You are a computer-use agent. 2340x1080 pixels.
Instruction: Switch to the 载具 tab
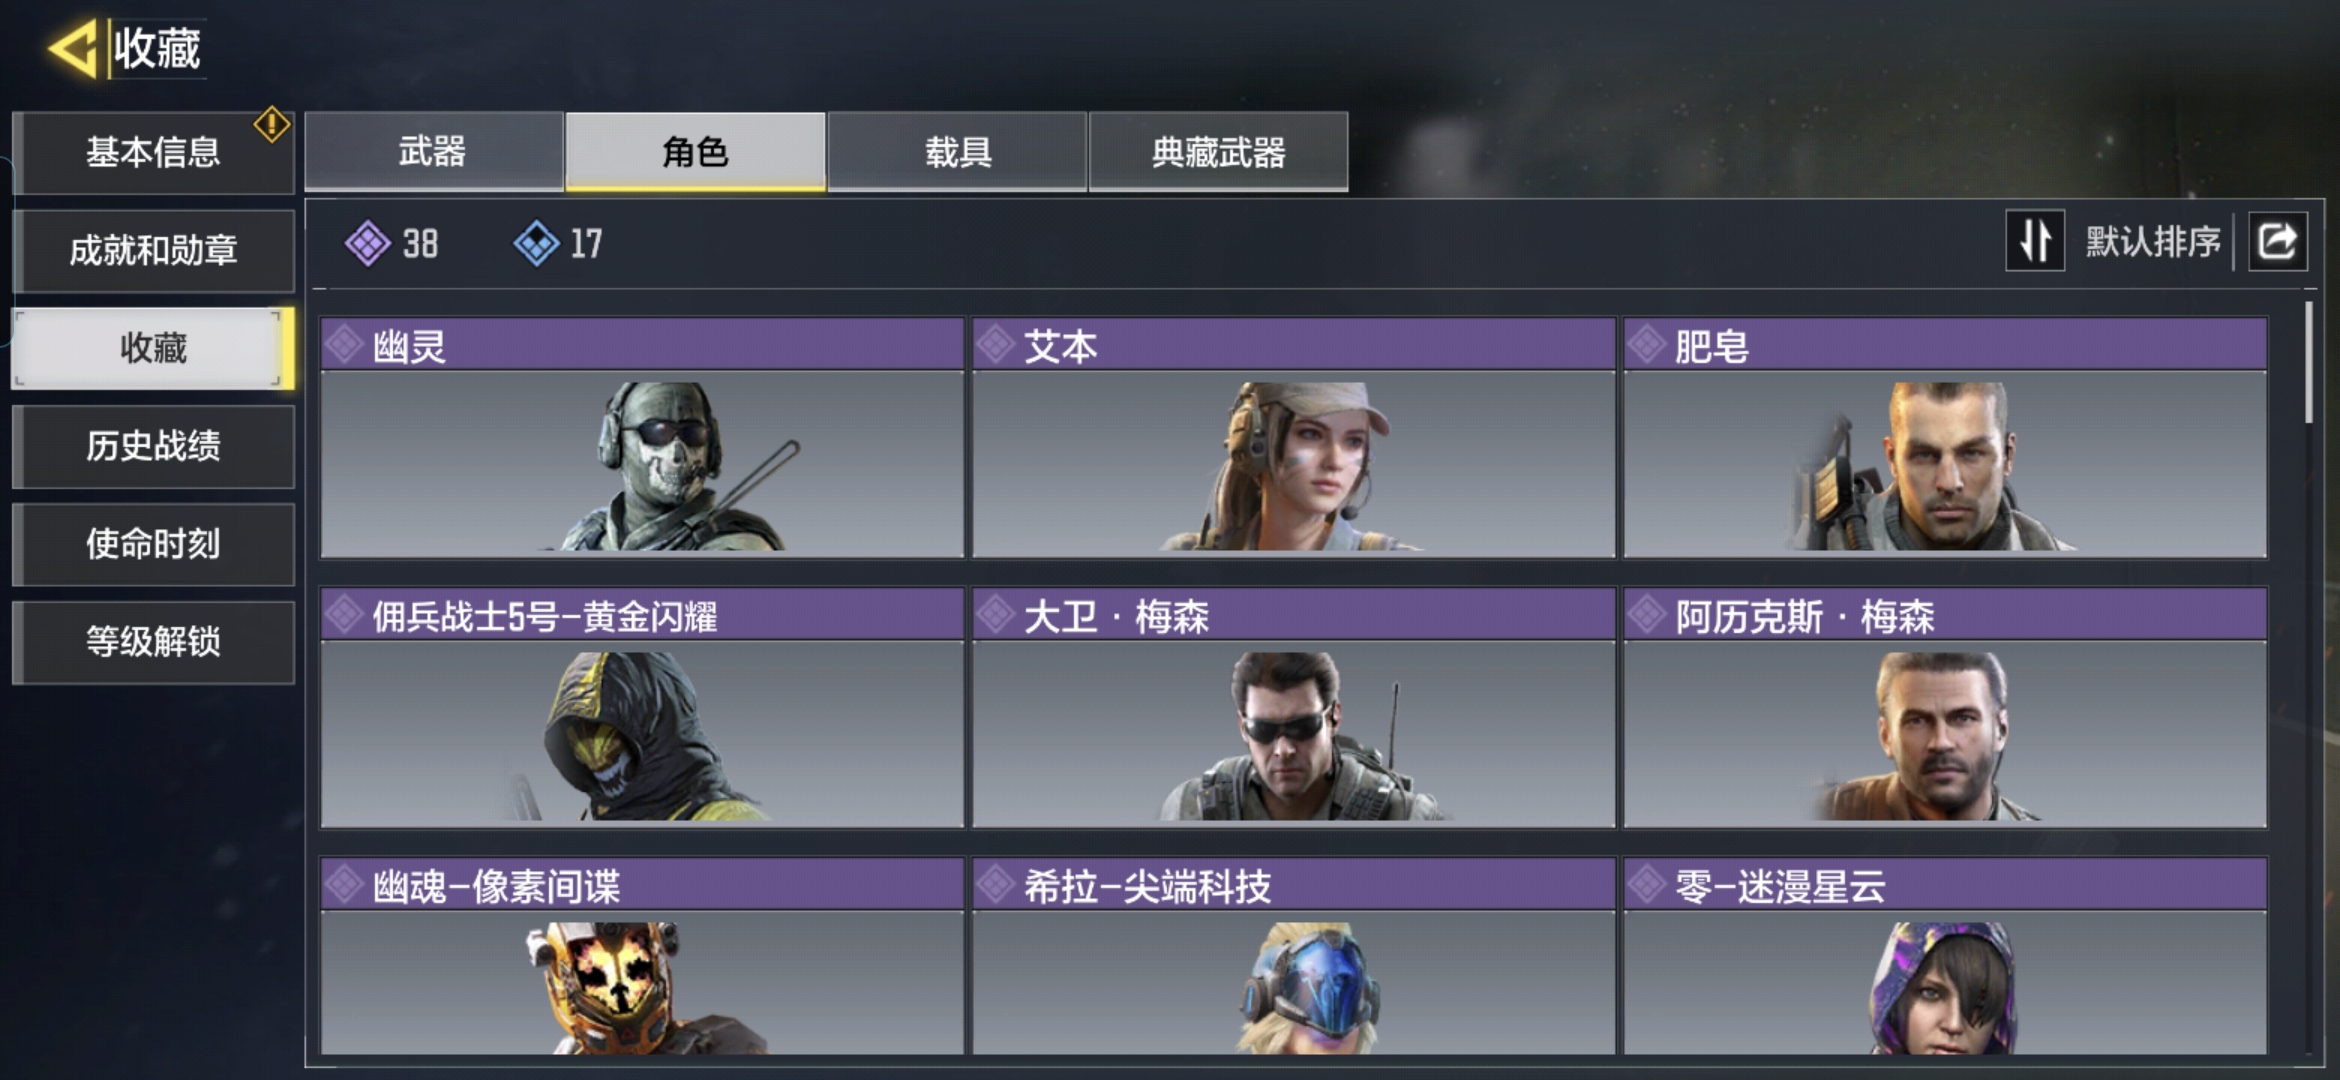957,151
